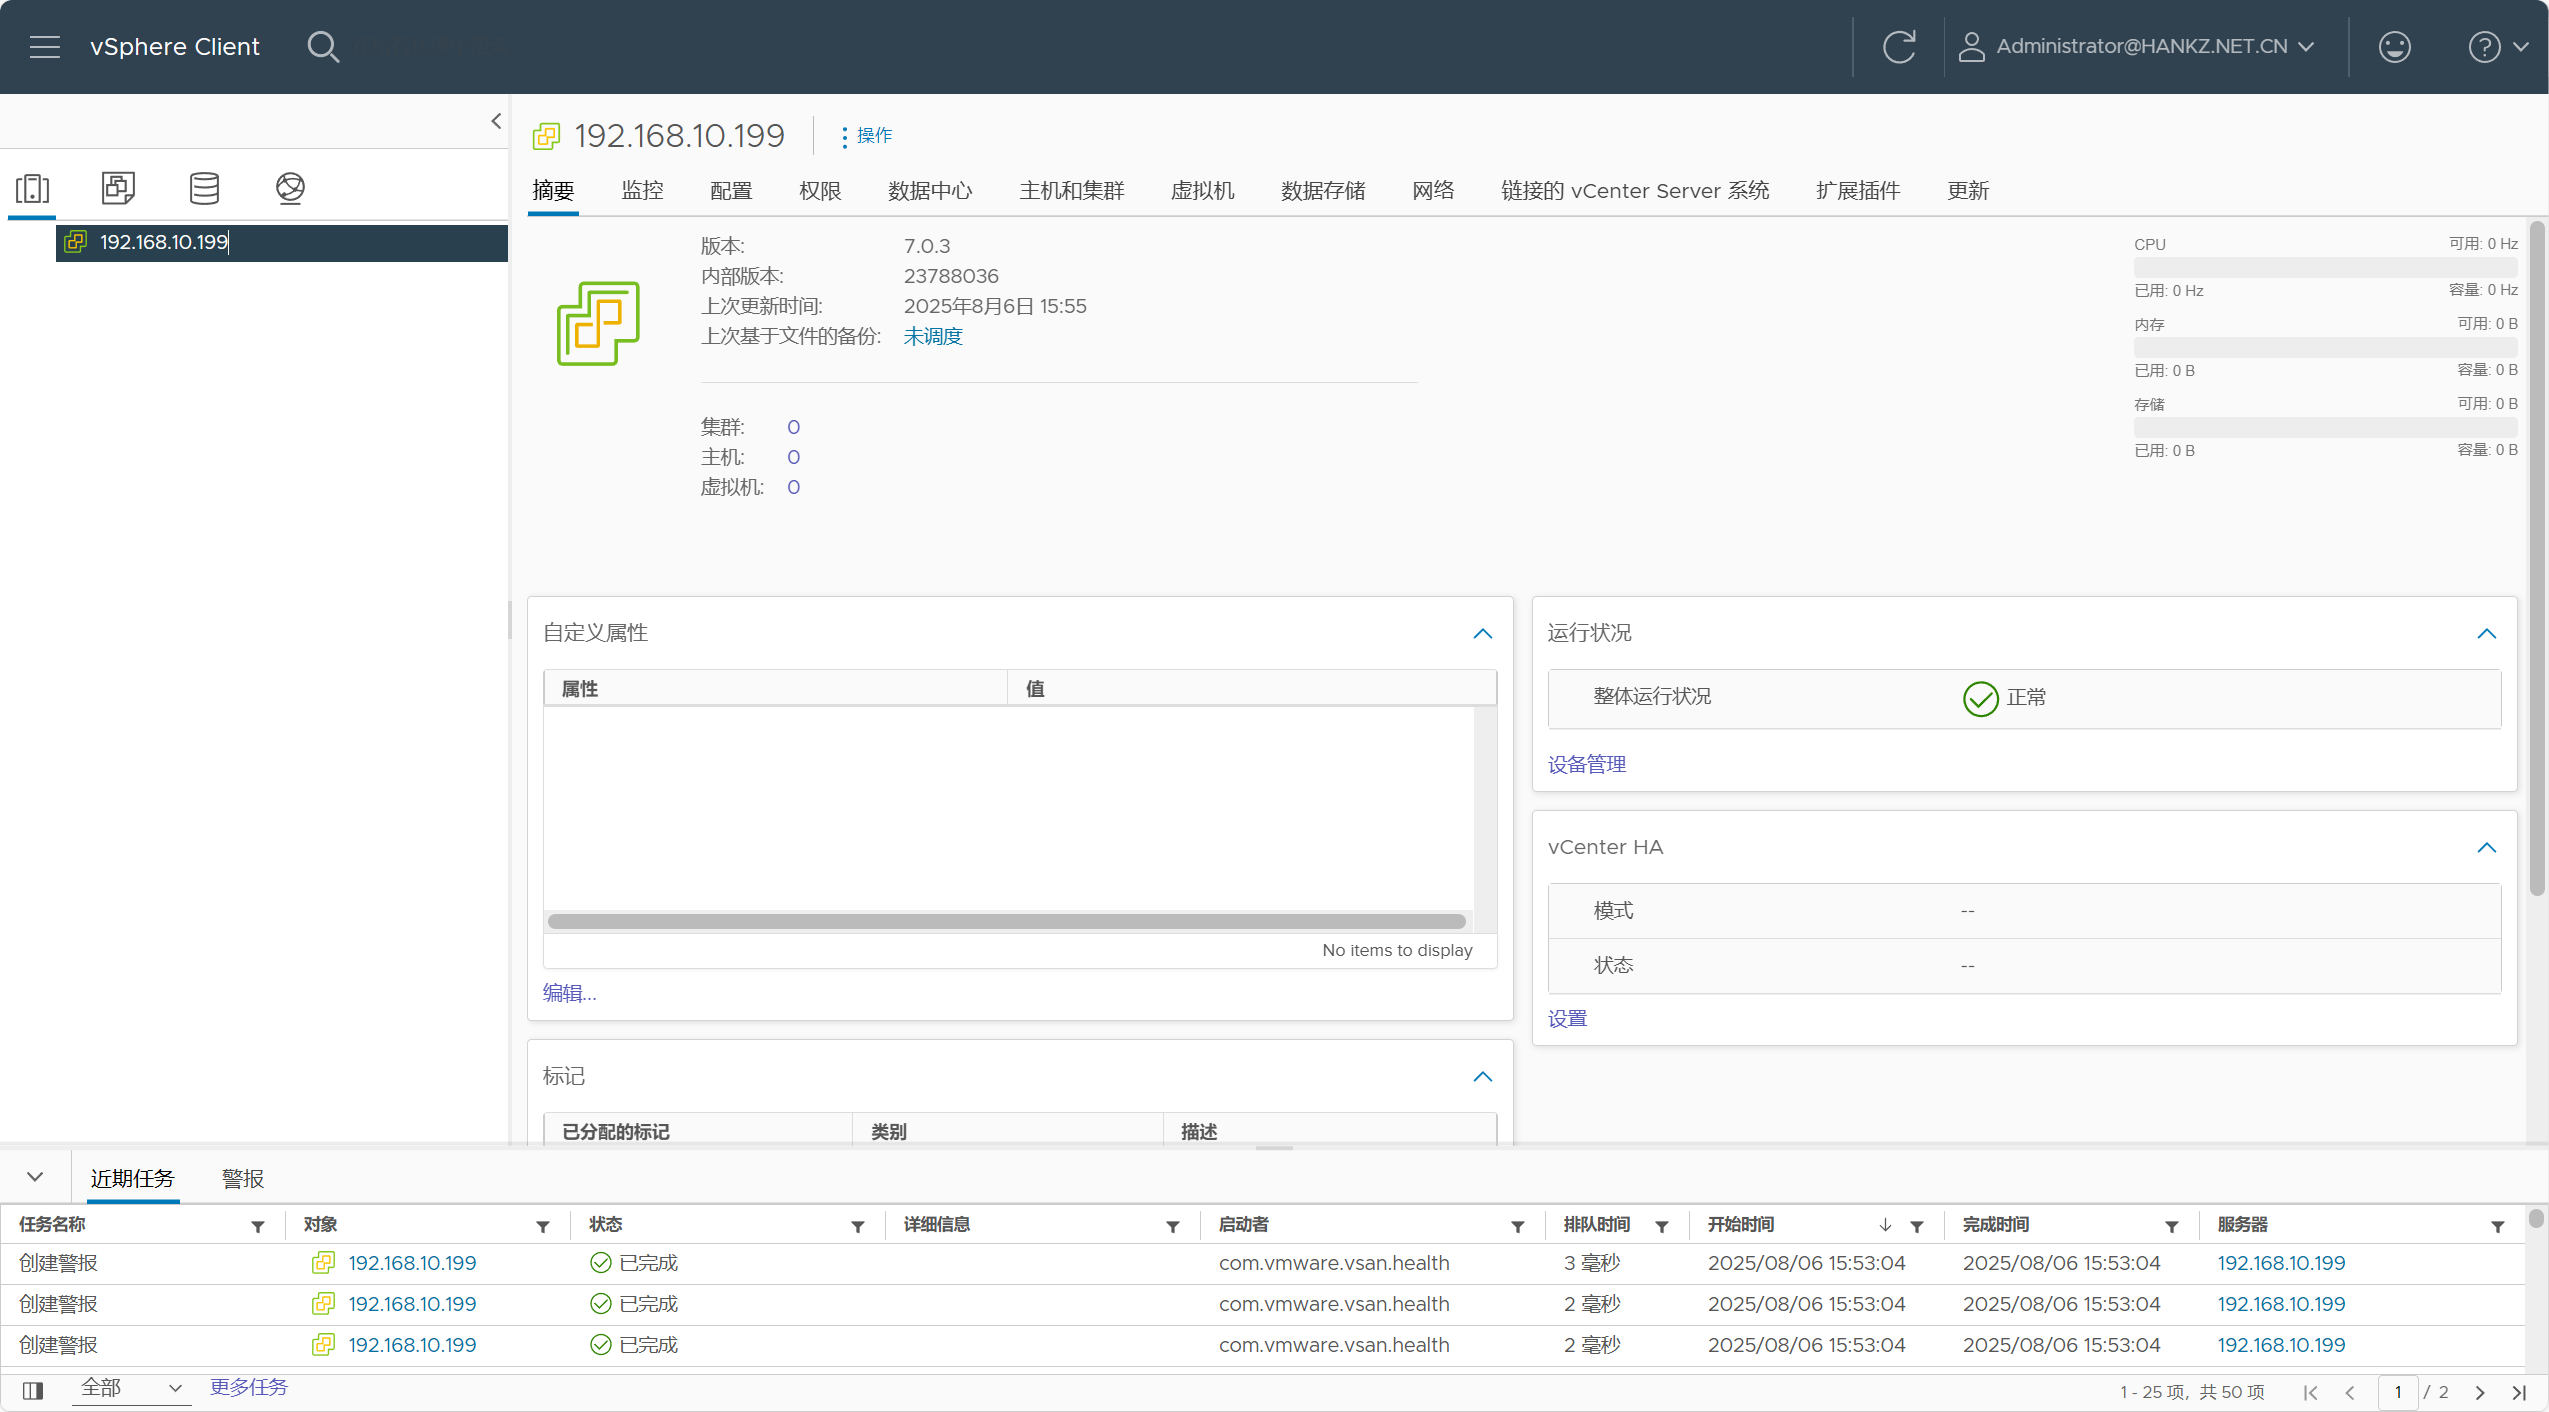Open the Administrator@HANKZ.NET.CN user menu

2137,46
